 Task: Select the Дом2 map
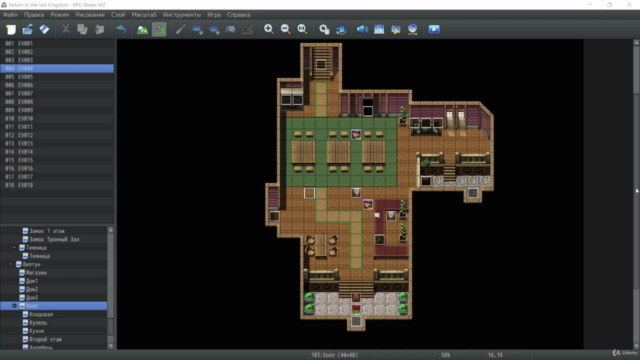click(x=31, y=289)
